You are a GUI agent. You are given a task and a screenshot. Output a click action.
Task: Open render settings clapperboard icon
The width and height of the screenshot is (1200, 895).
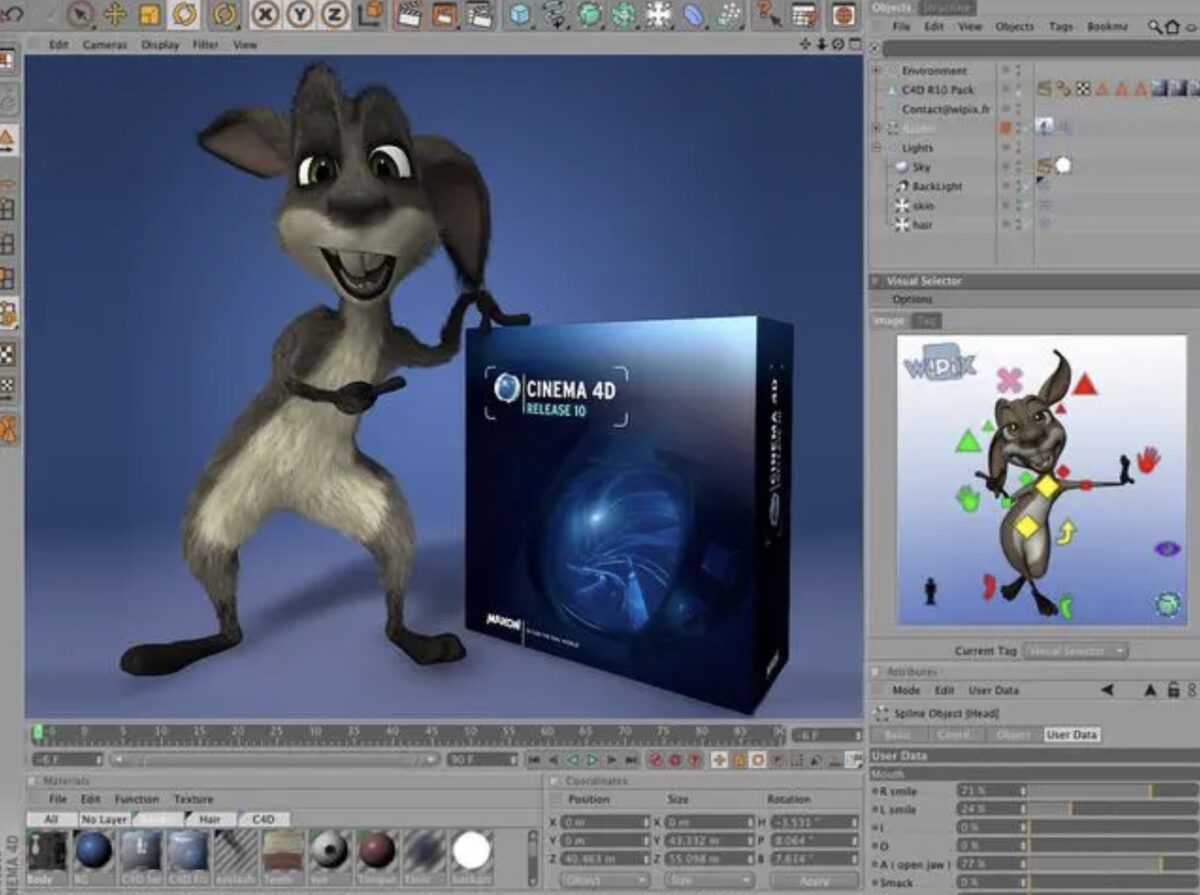pos(479,13)
